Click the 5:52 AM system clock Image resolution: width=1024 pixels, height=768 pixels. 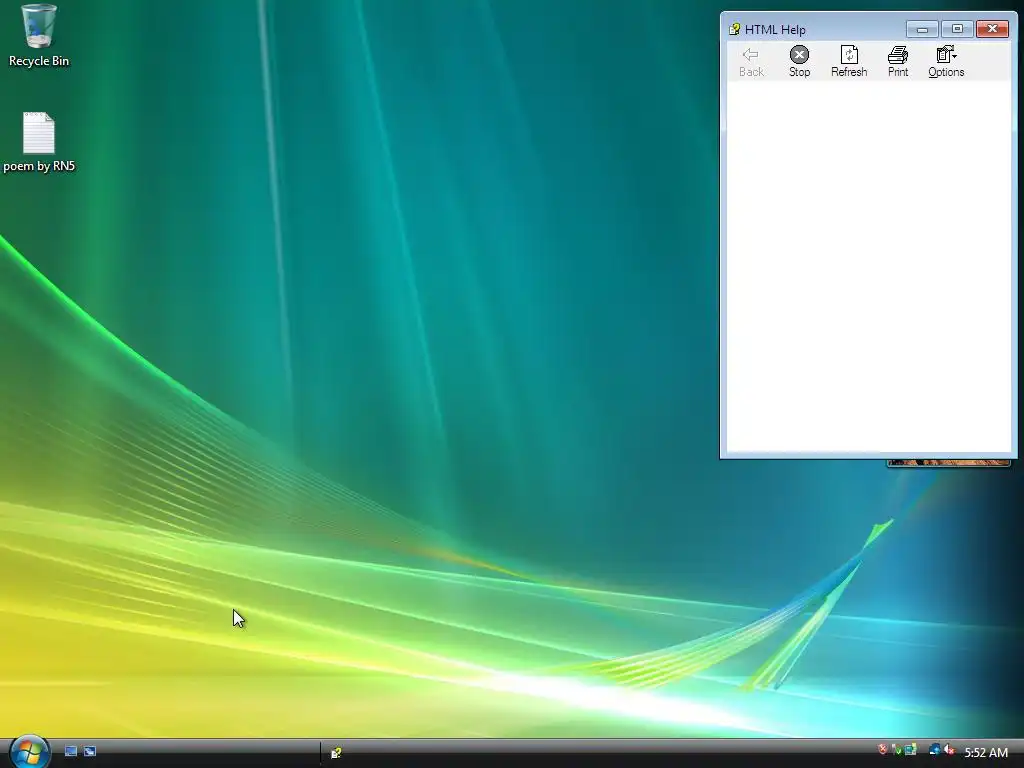(x=986, y=752)
